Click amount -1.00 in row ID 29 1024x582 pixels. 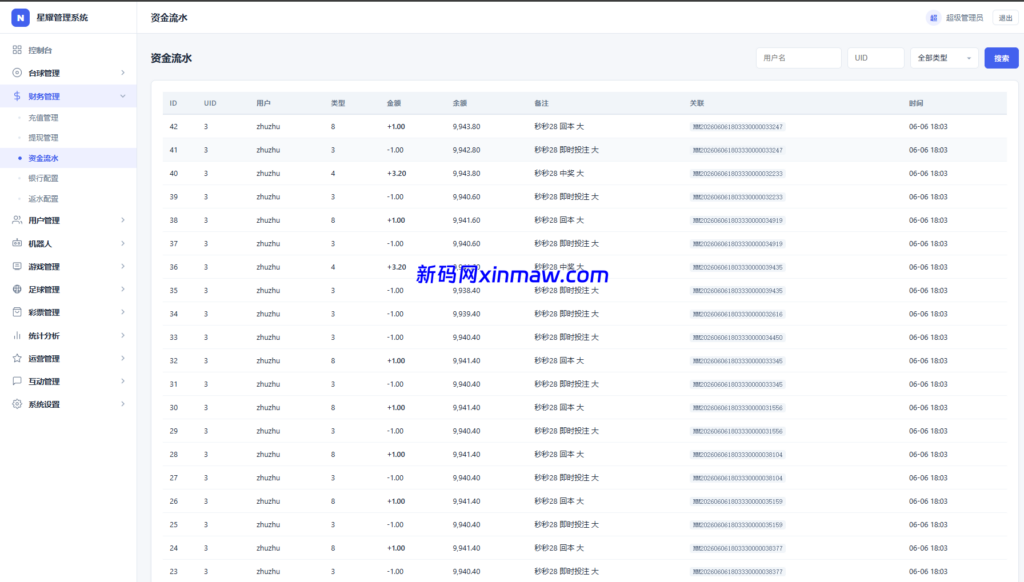[395, 431]
